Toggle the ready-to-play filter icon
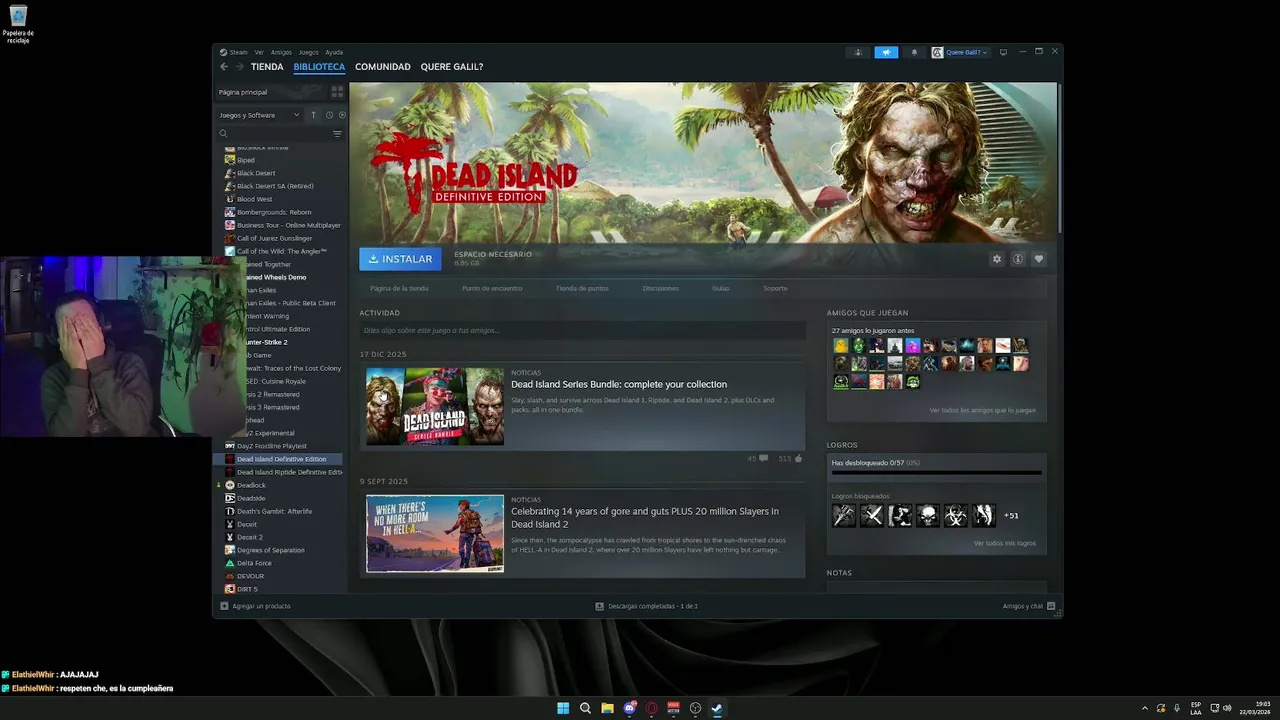The width and height of the screenshot is (1280, 720). click(342, 115)
